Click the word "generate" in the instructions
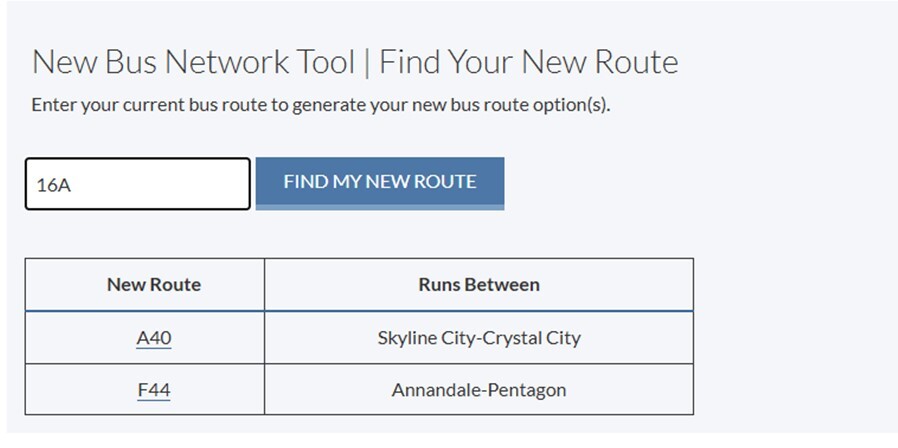Screen dimensions: 898x448 click(332, 105)
